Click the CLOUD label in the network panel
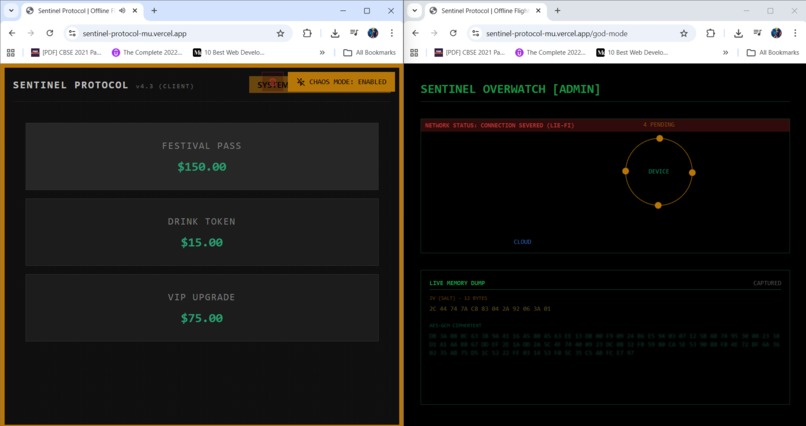806x426 pixels. click(x=522, y=242)
